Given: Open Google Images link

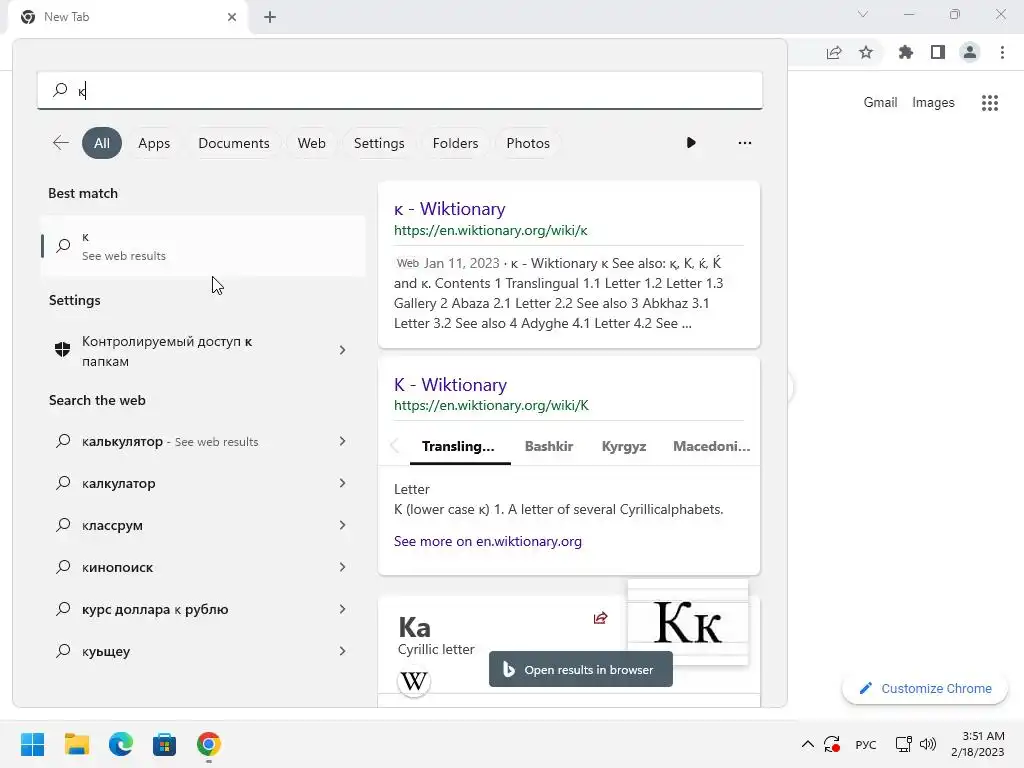Looking at the screenshot, I should 933,103.
